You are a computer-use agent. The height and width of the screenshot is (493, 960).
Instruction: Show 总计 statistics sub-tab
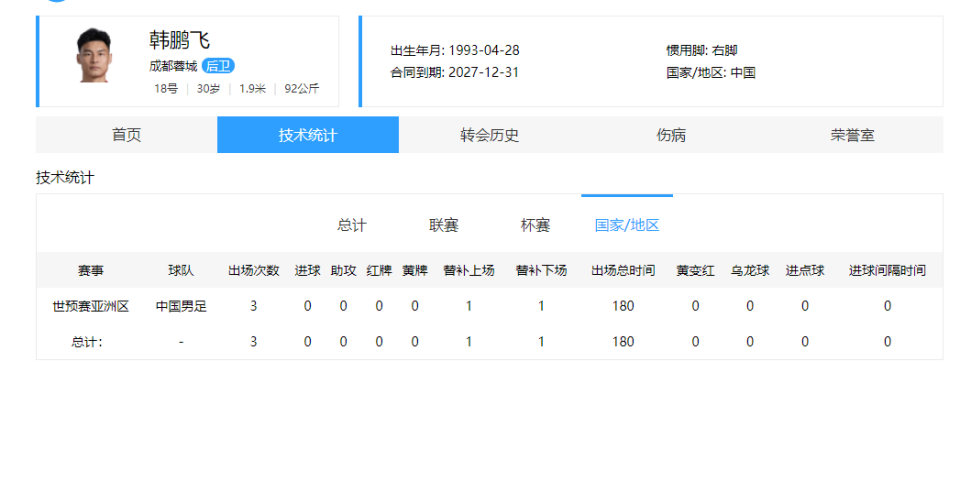coord(351,225)
